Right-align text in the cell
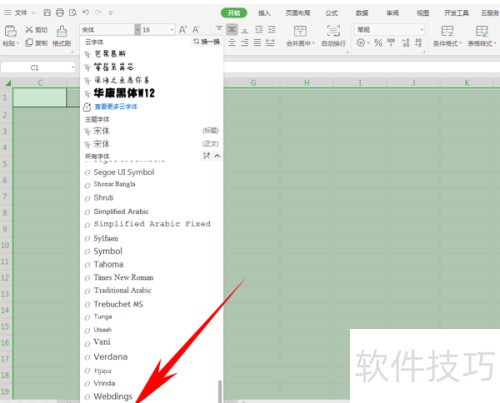 (x=245, y=43)
